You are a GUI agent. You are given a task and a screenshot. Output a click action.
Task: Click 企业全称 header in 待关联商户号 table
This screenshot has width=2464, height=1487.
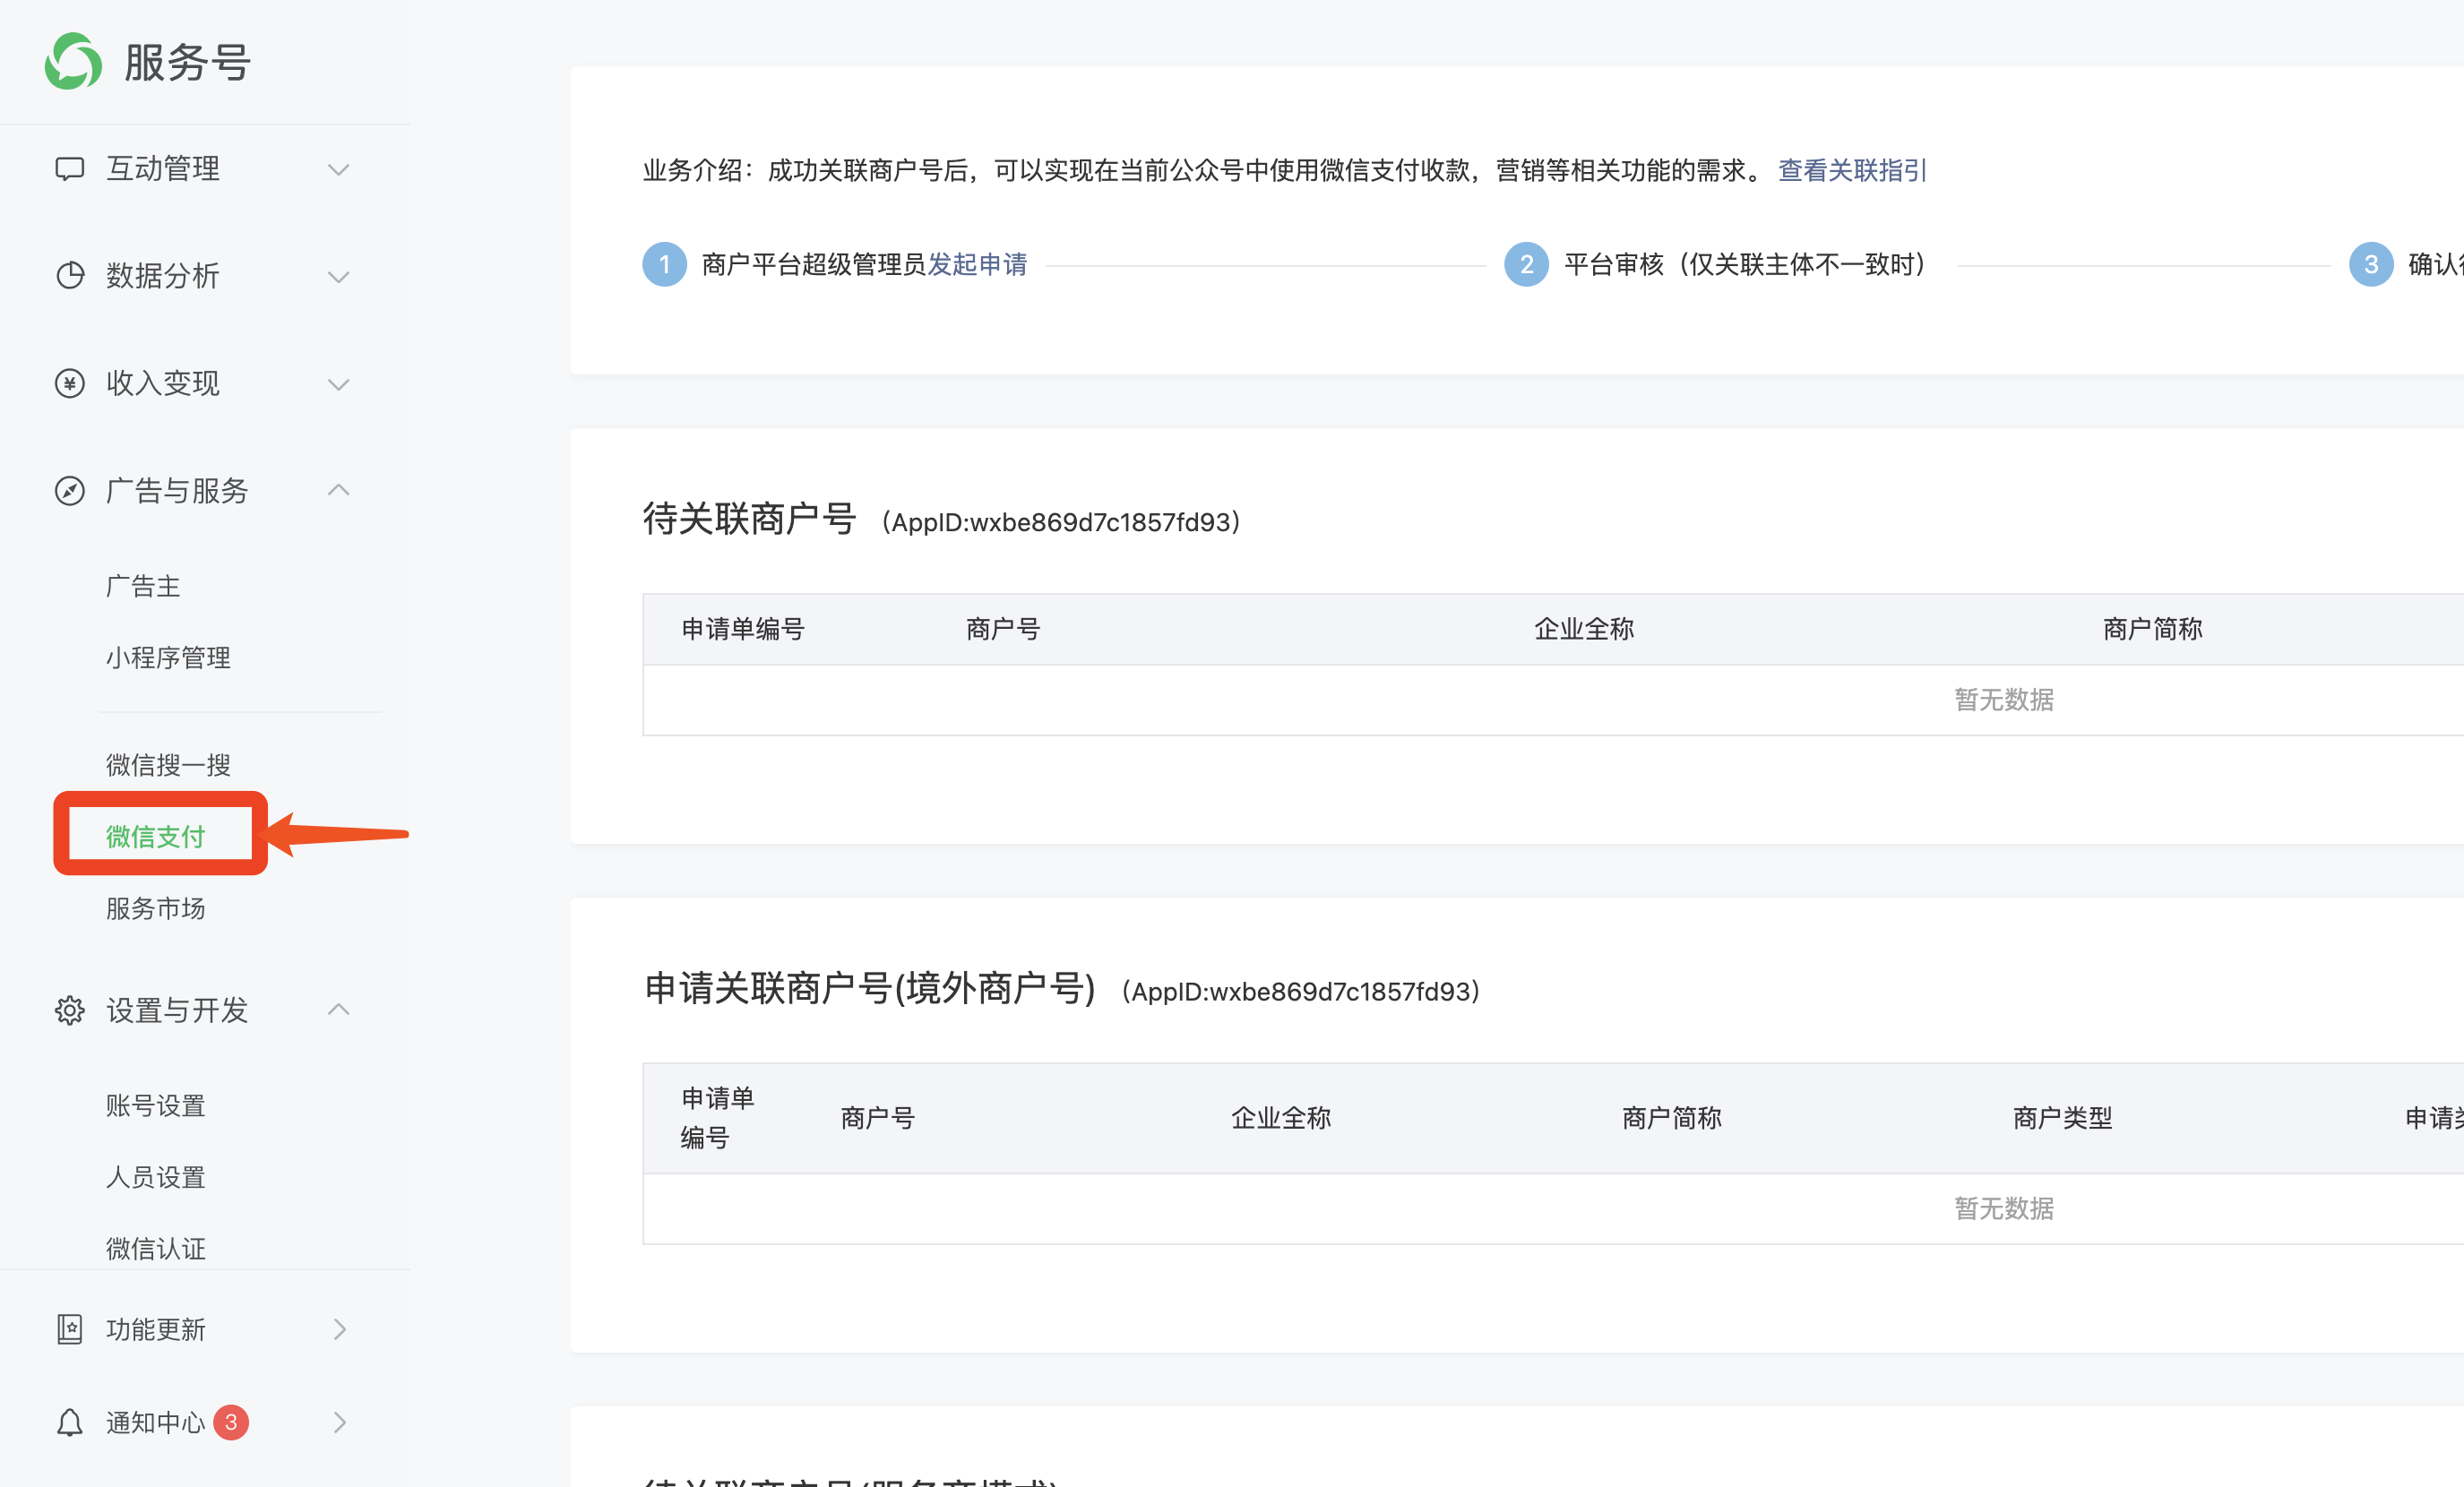[1584, 629]
